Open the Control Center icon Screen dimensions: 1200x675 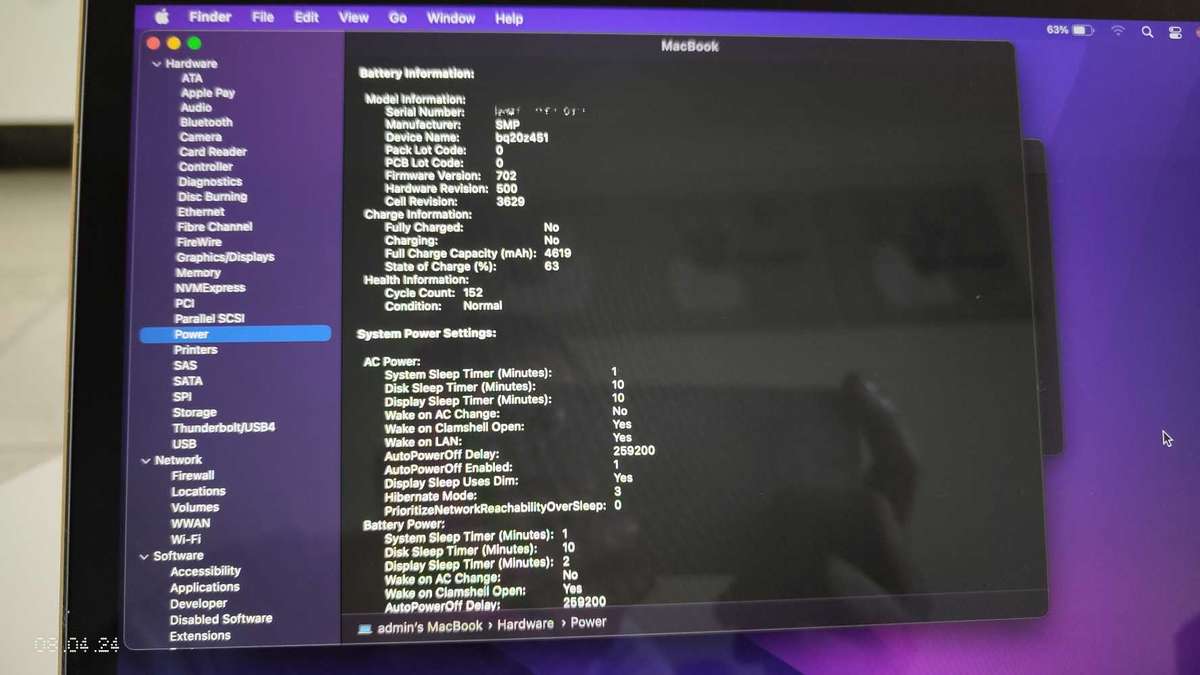tap(1175, 32)
